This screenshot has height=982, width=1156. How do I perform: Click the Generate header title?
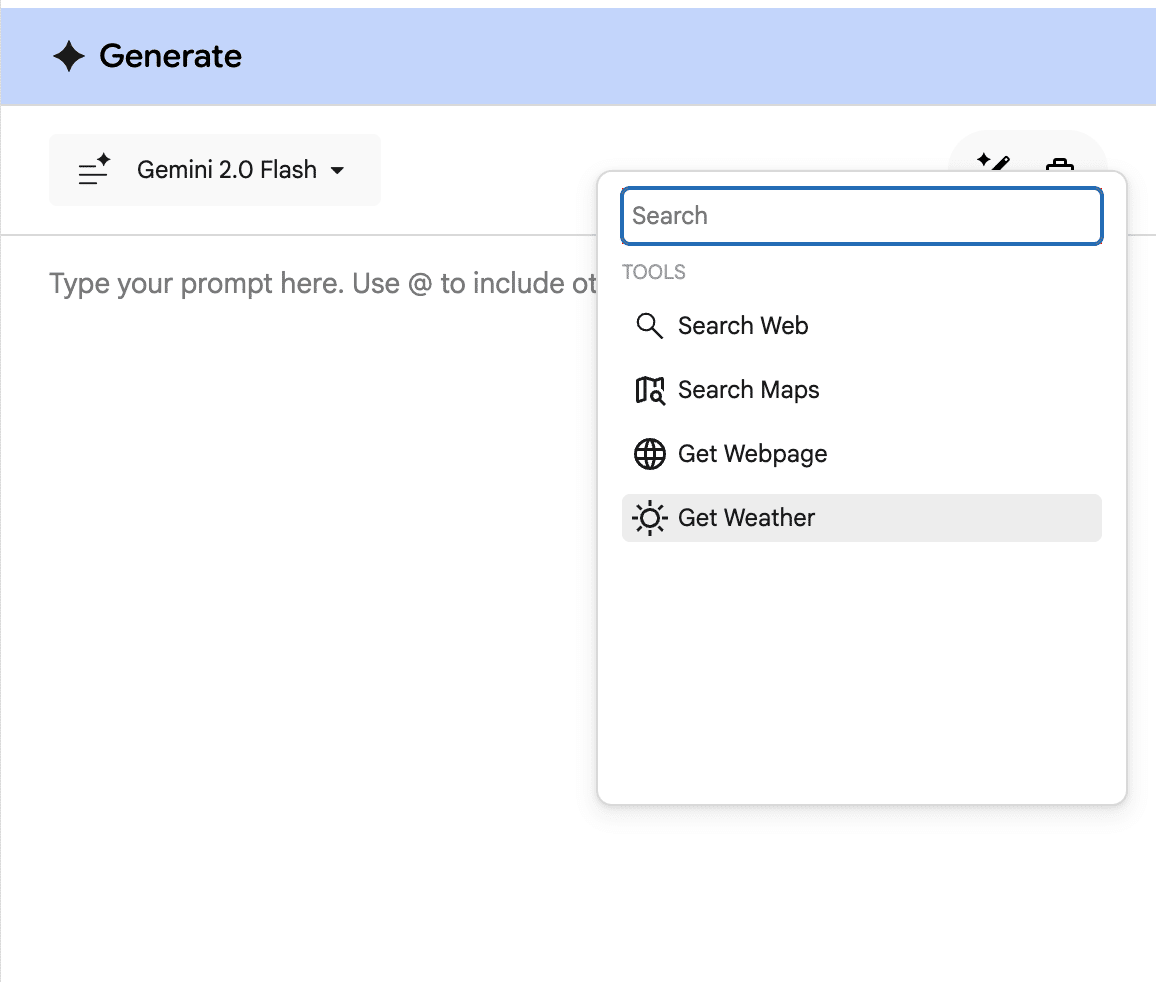[x=170, y=56]
